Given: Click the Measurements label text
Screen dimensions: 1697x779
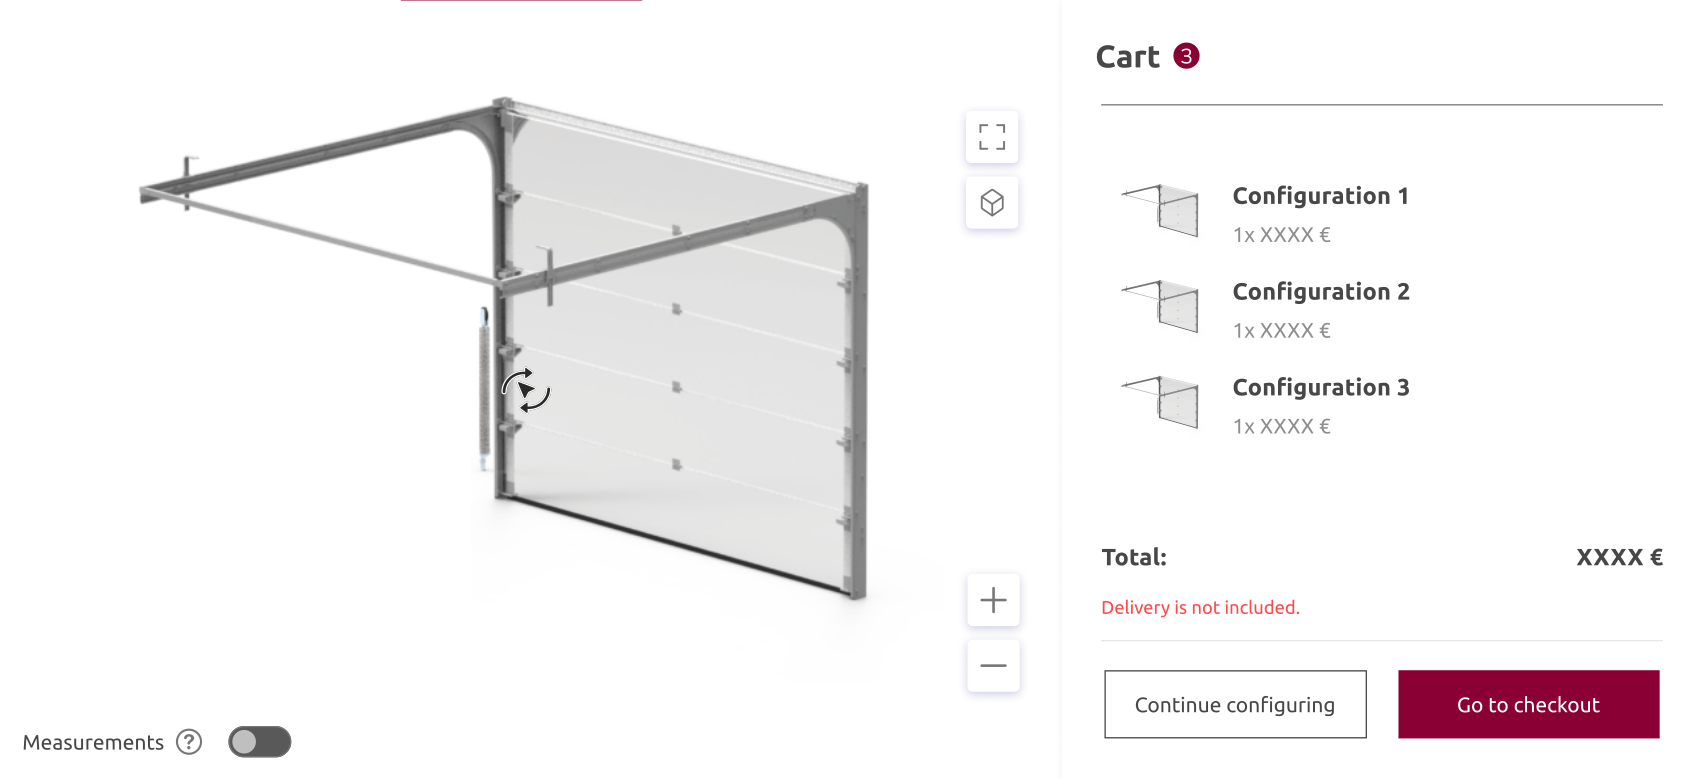Looking at the screenshot, I should coord(93,742).
